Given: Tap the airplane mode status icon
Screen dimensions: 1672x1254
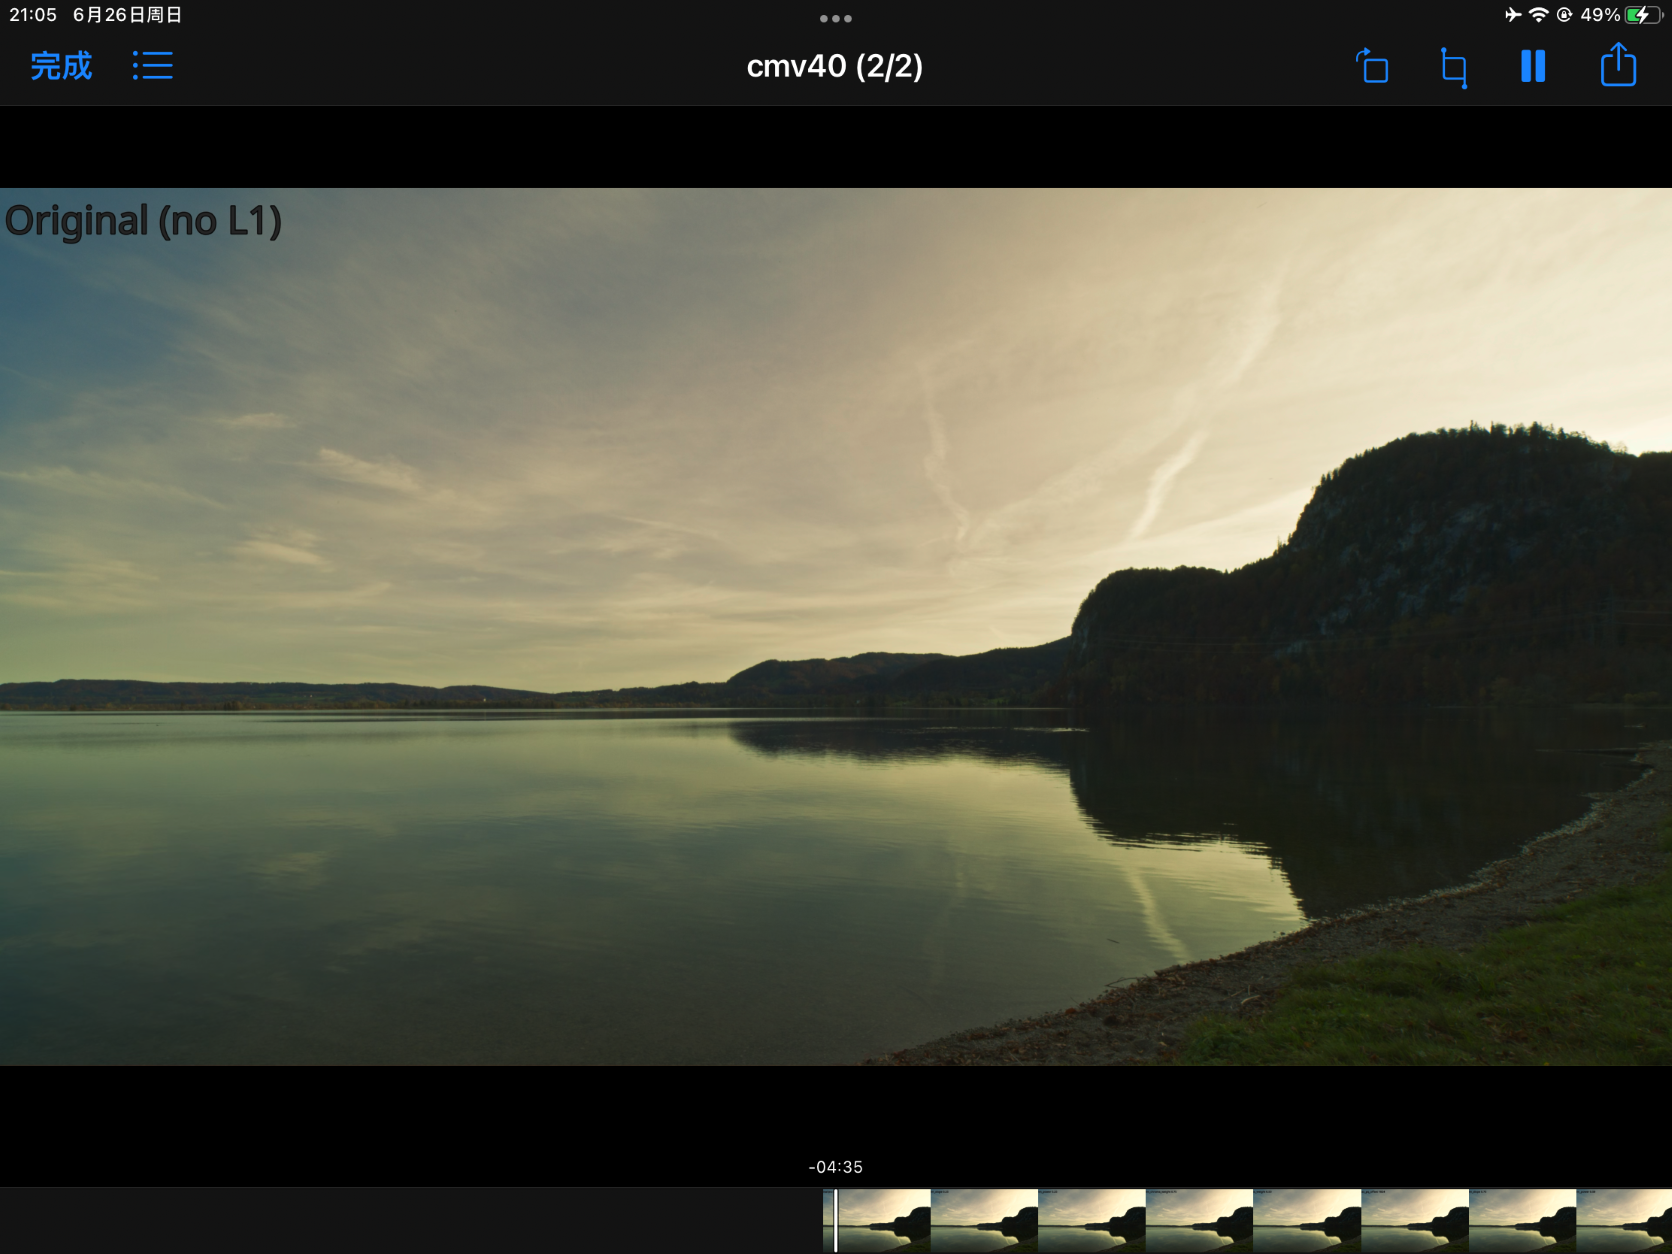Looking at the screenshot, I should pyautogui.click(x=1512, y=15).
